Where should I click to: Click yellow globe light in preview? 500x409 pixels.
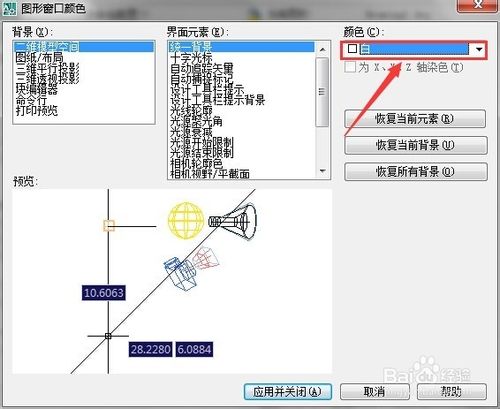click(x=186, y=220)
